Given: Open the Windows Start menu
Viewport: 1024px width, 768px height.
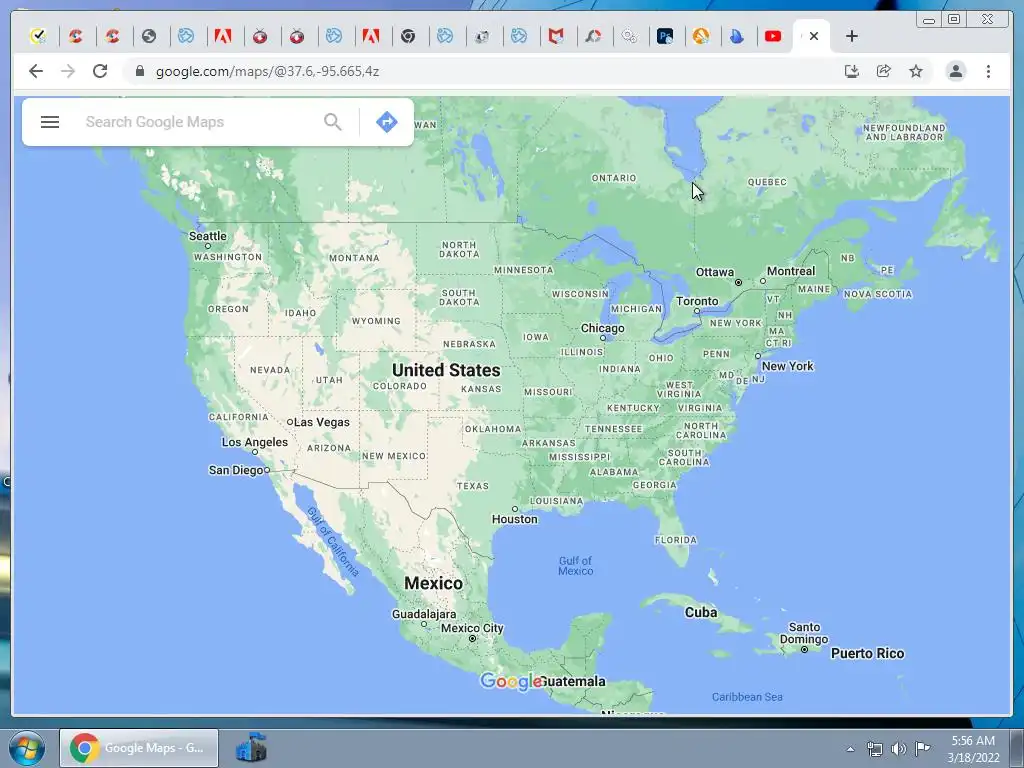Looking at the screenshot, I should (26, 748).
